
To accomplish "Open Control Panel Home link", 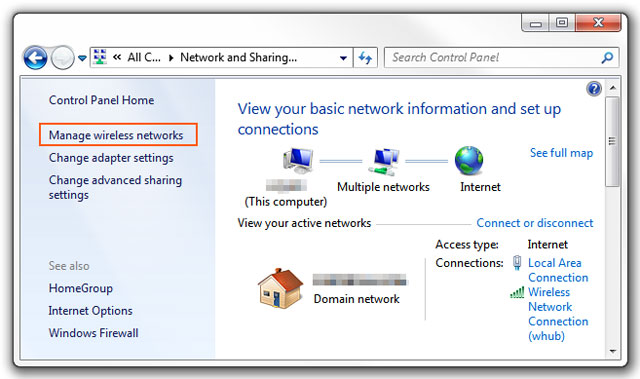I will [101, 100].
